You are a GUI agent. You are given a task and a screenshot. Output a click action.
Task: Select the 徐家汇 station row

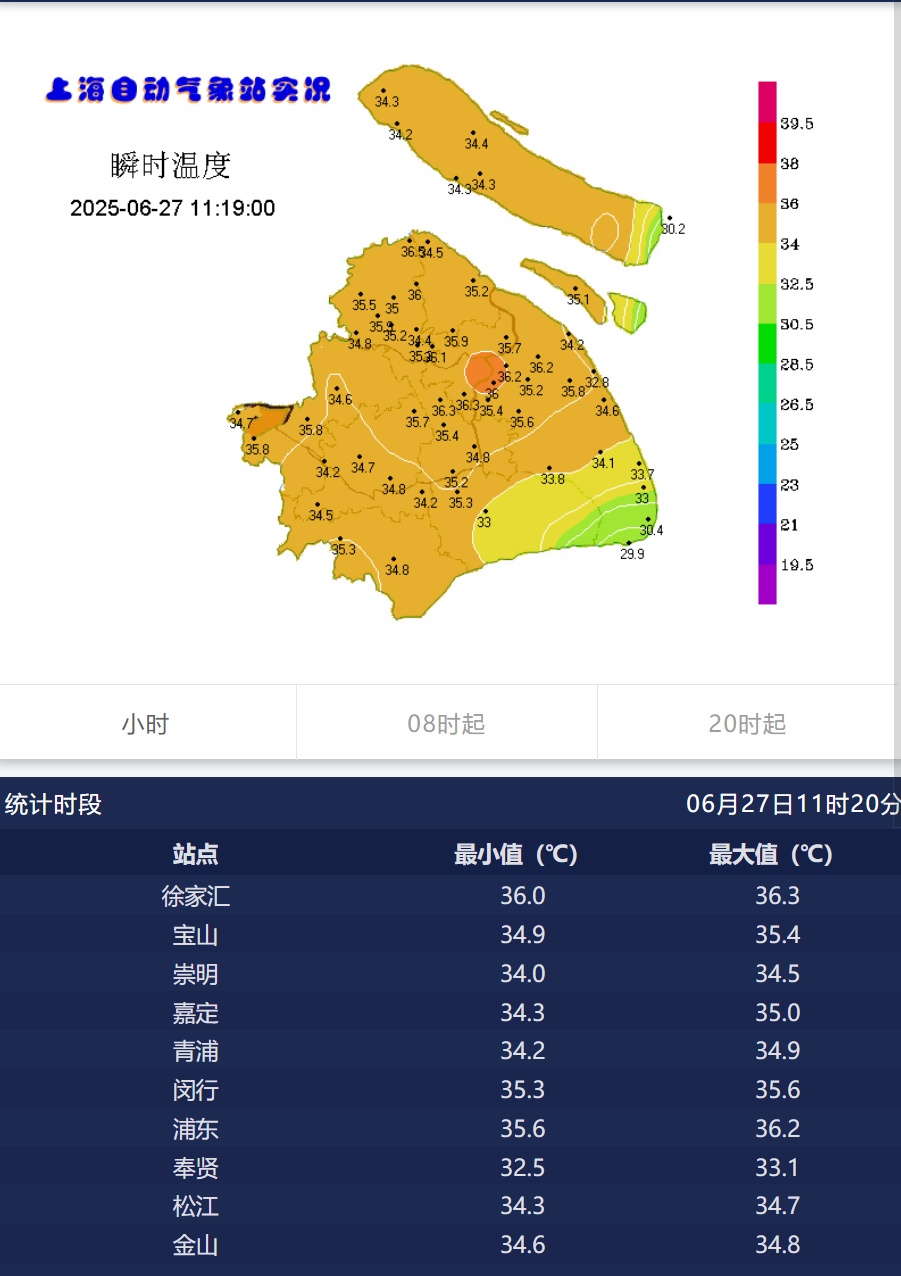pos(196,896)
